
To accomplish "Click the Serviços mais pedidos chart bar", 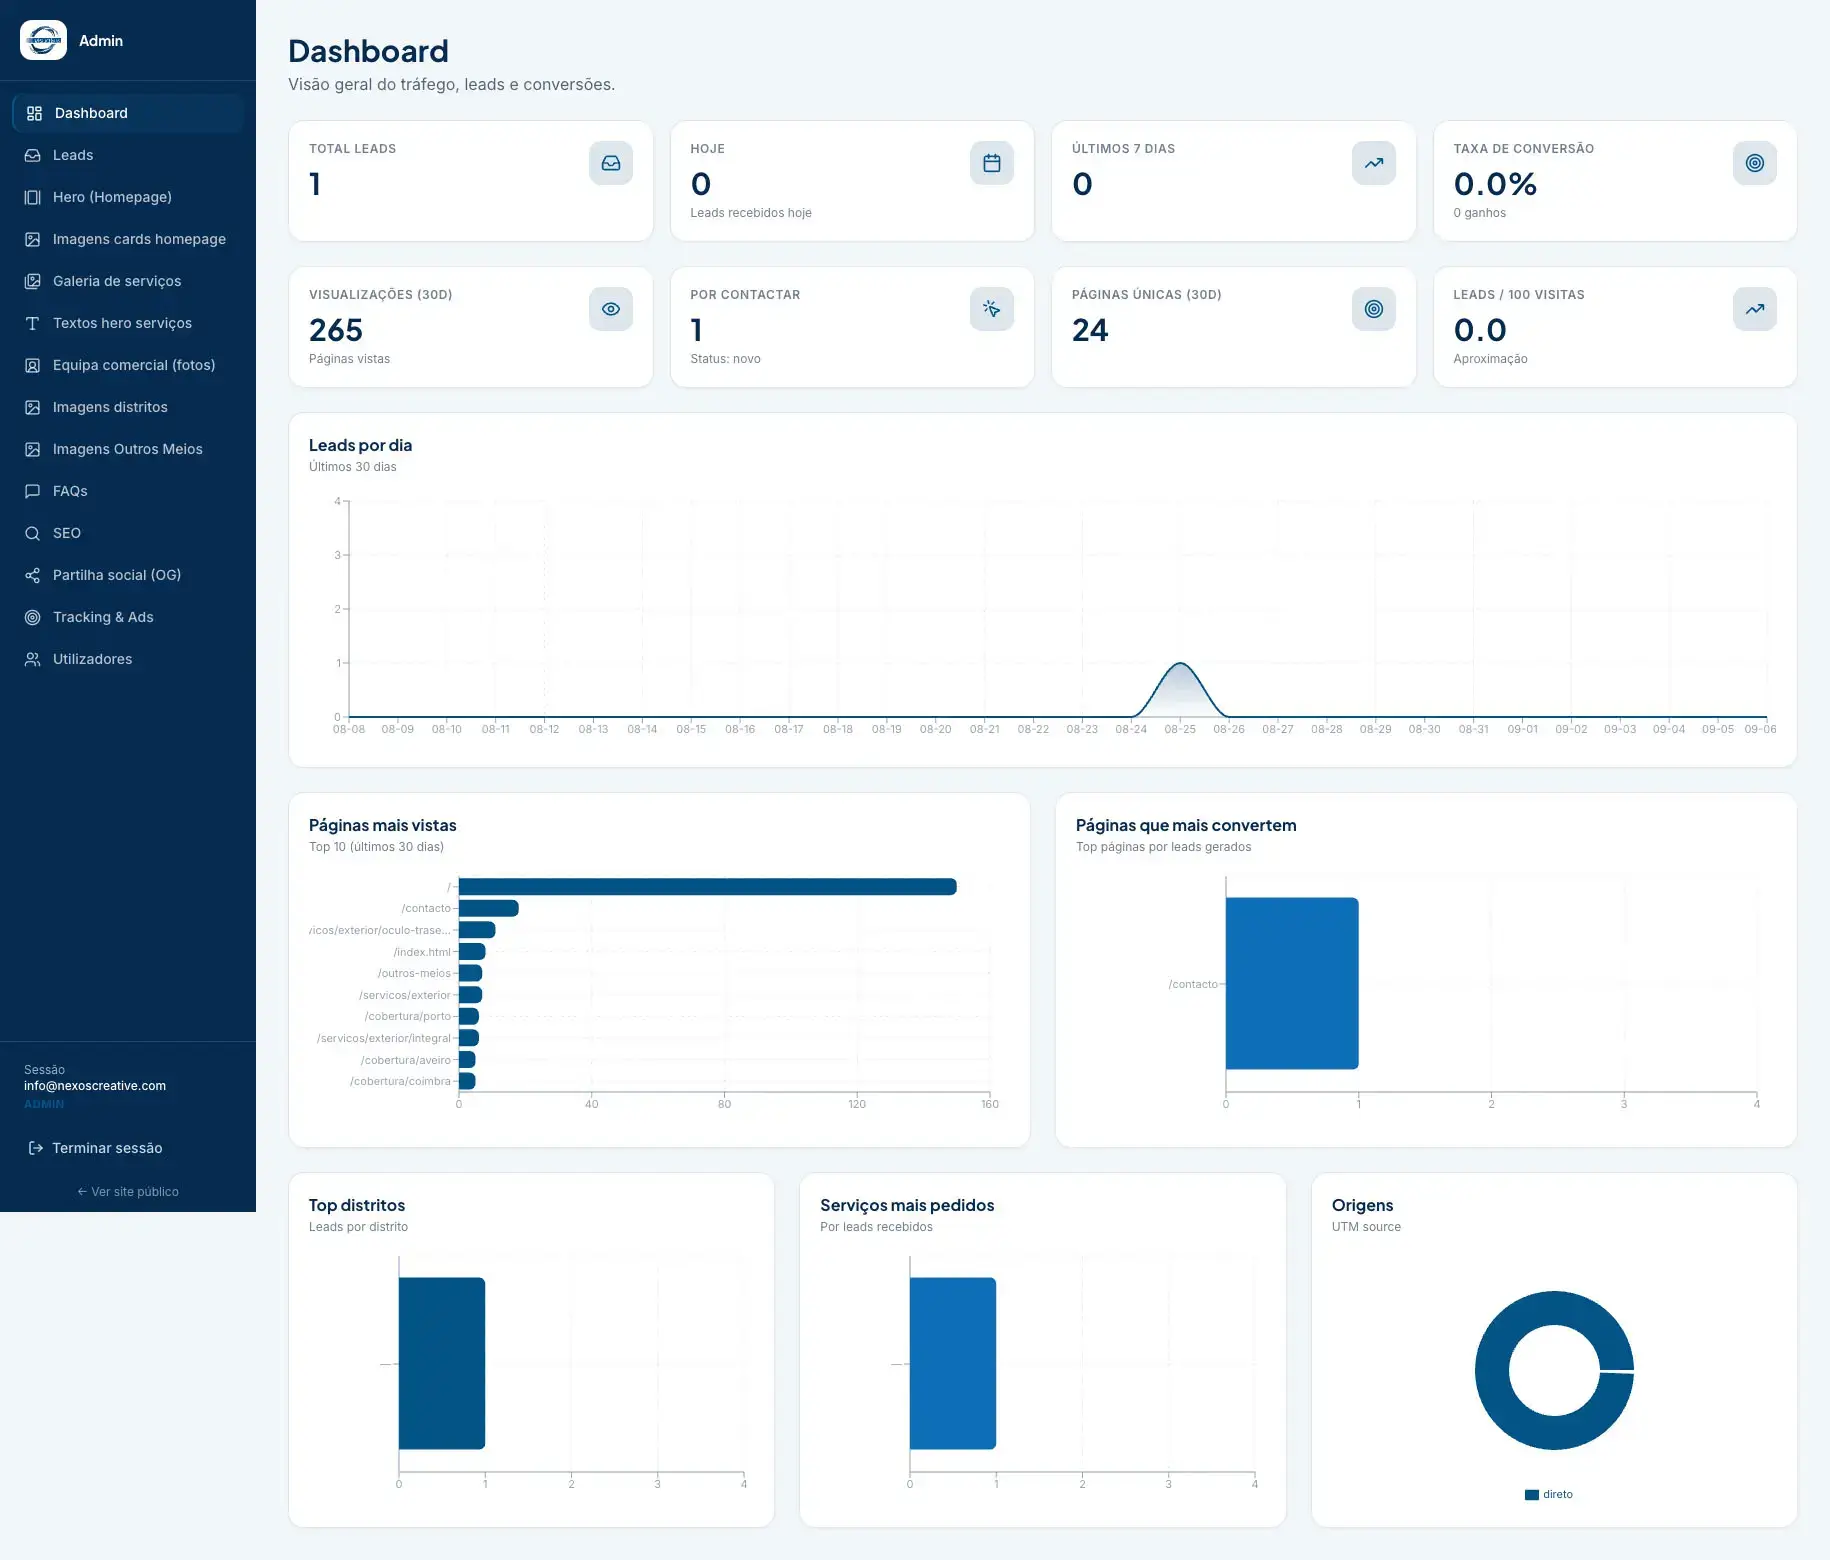I will pos(953,1363).
